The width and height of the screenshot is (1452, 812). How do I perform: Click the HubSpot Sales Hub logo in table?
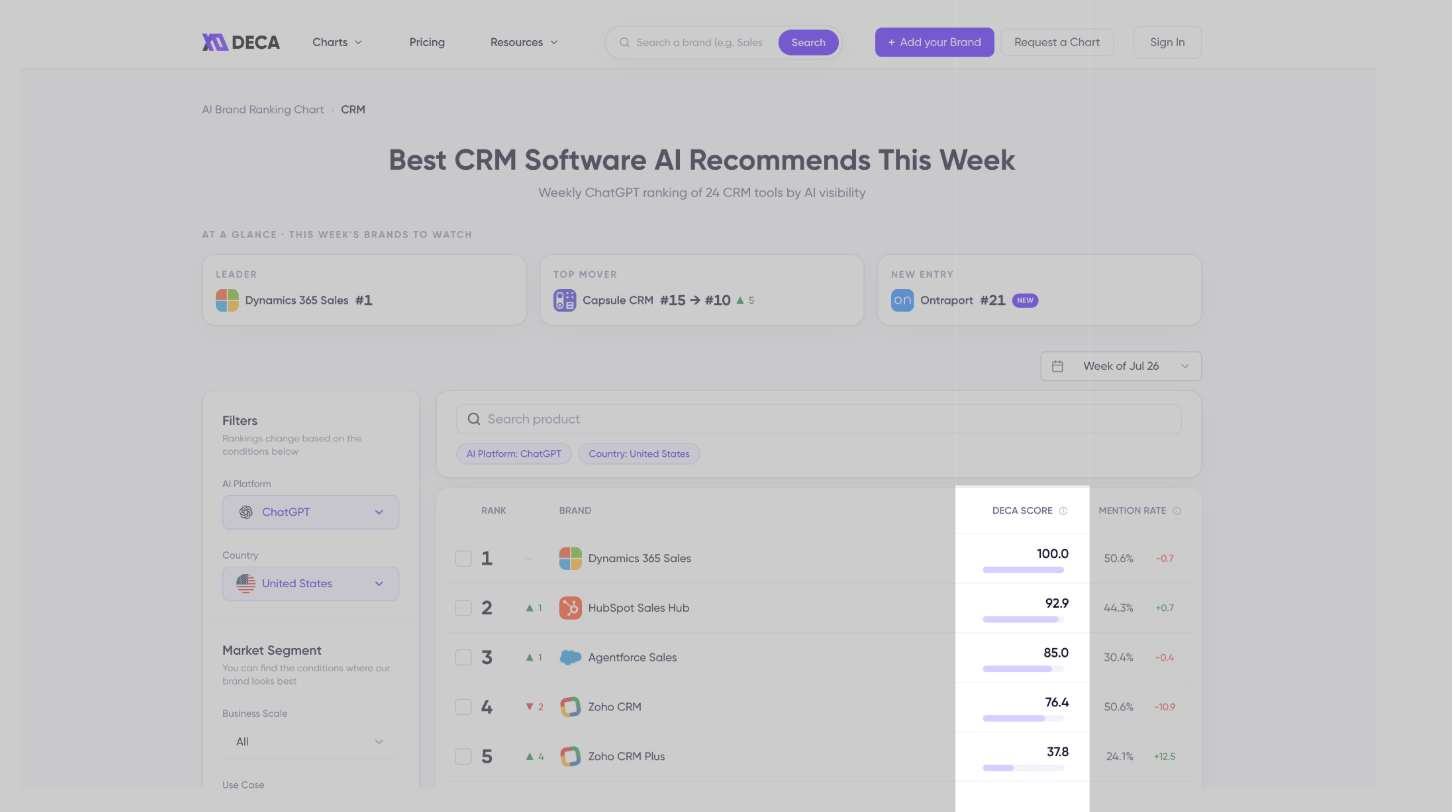(x=570, y=608)
